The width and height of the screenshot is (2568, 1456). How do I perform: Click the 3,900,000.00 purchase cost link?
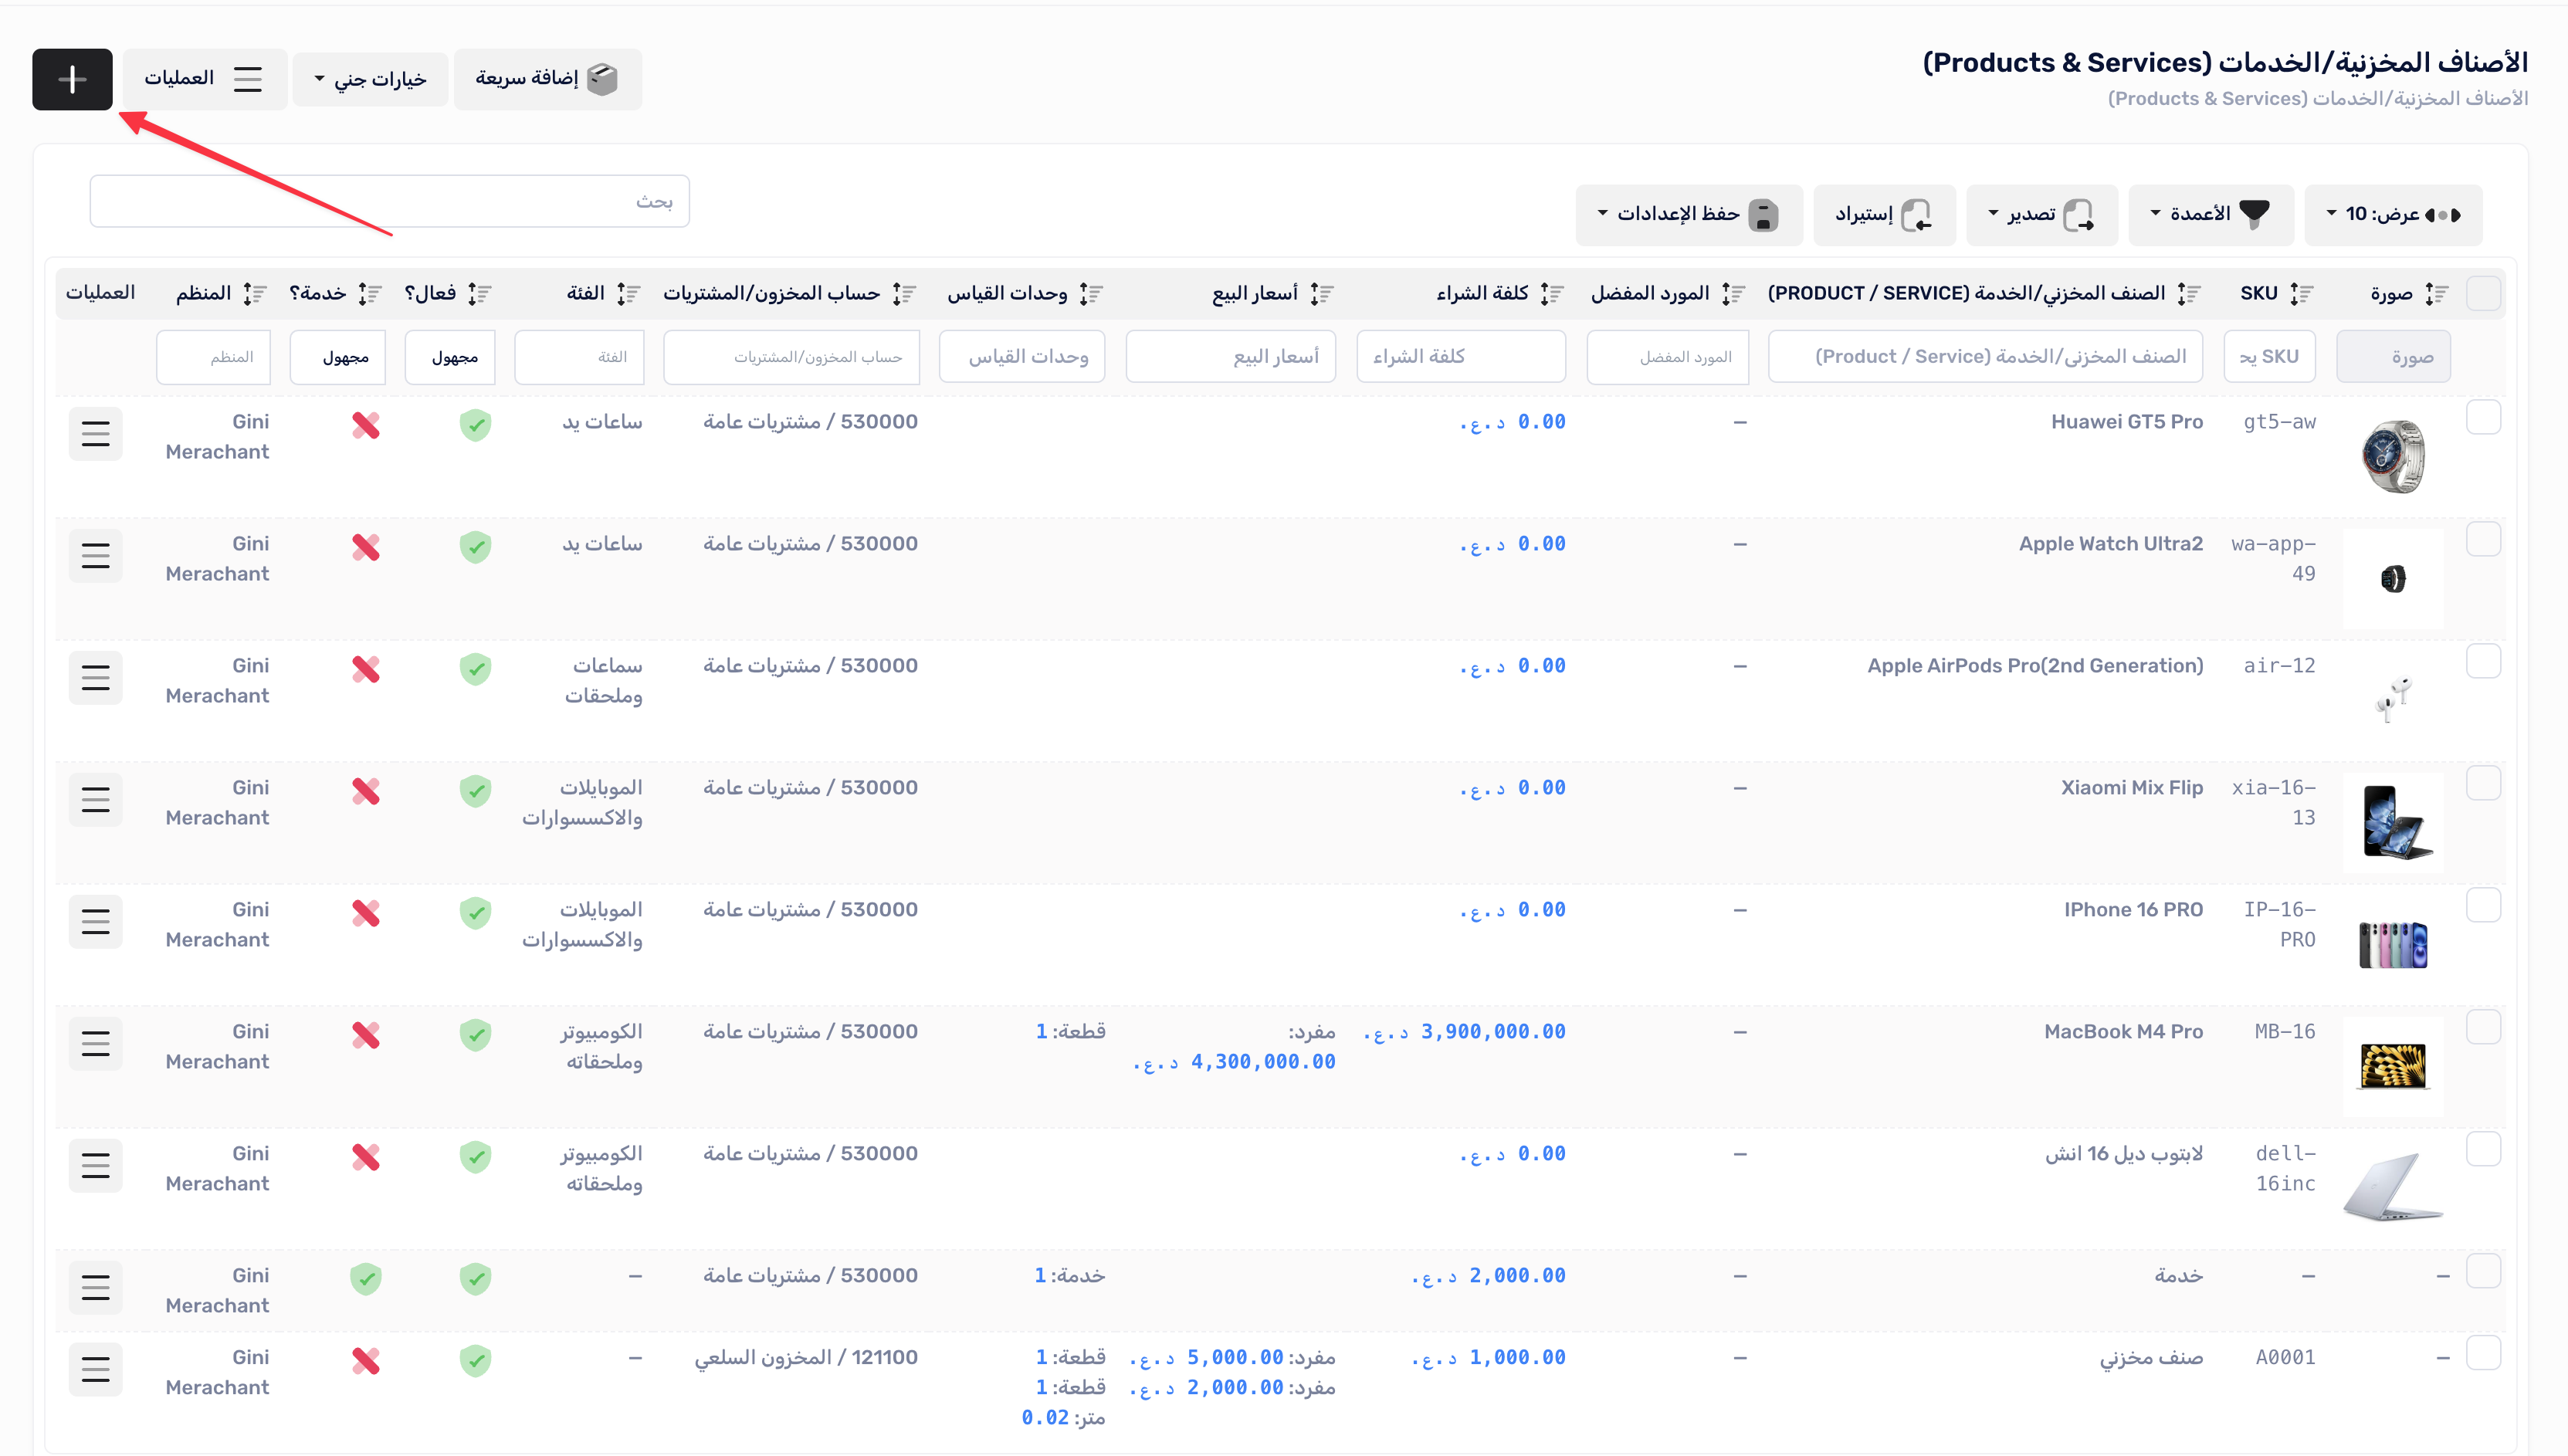1492,1031
